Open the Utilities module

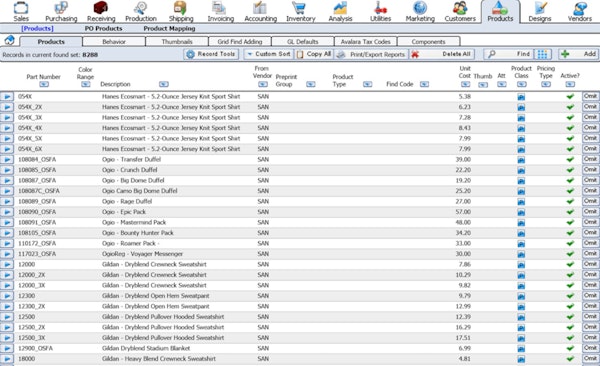380,11
